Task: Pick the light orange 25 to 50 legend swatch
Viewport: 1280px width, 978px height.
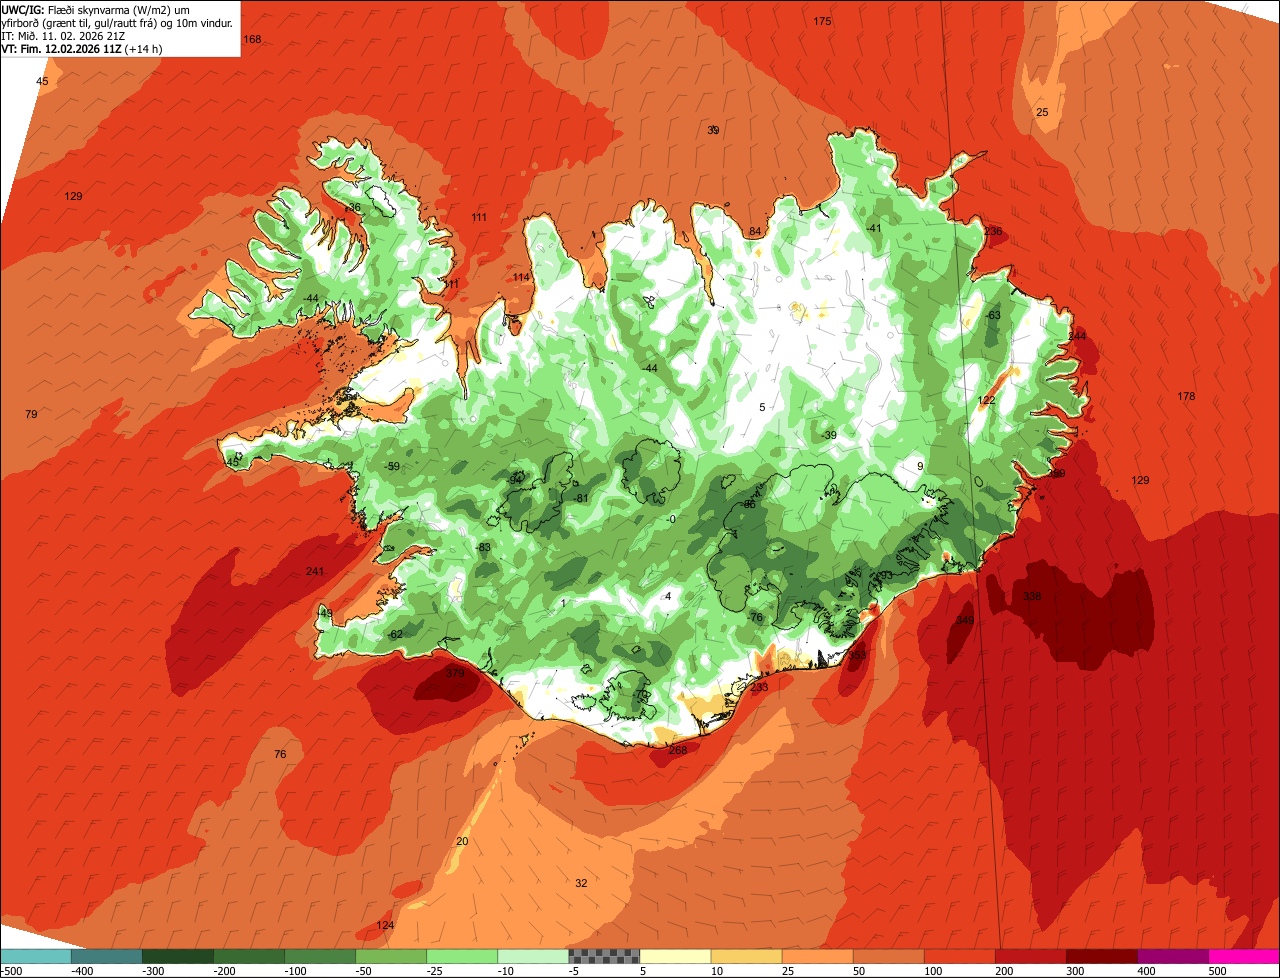Action: (x=816, y=955)
